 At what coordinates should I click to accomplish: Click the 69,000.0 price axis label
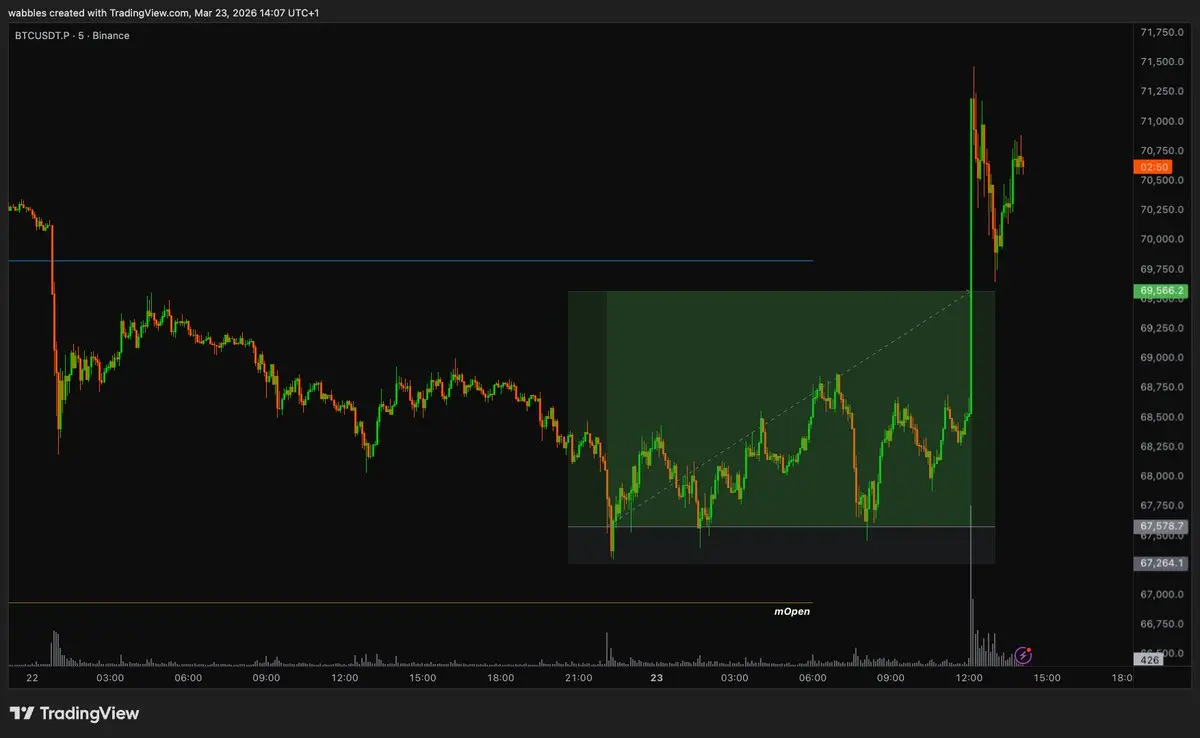1162,358
